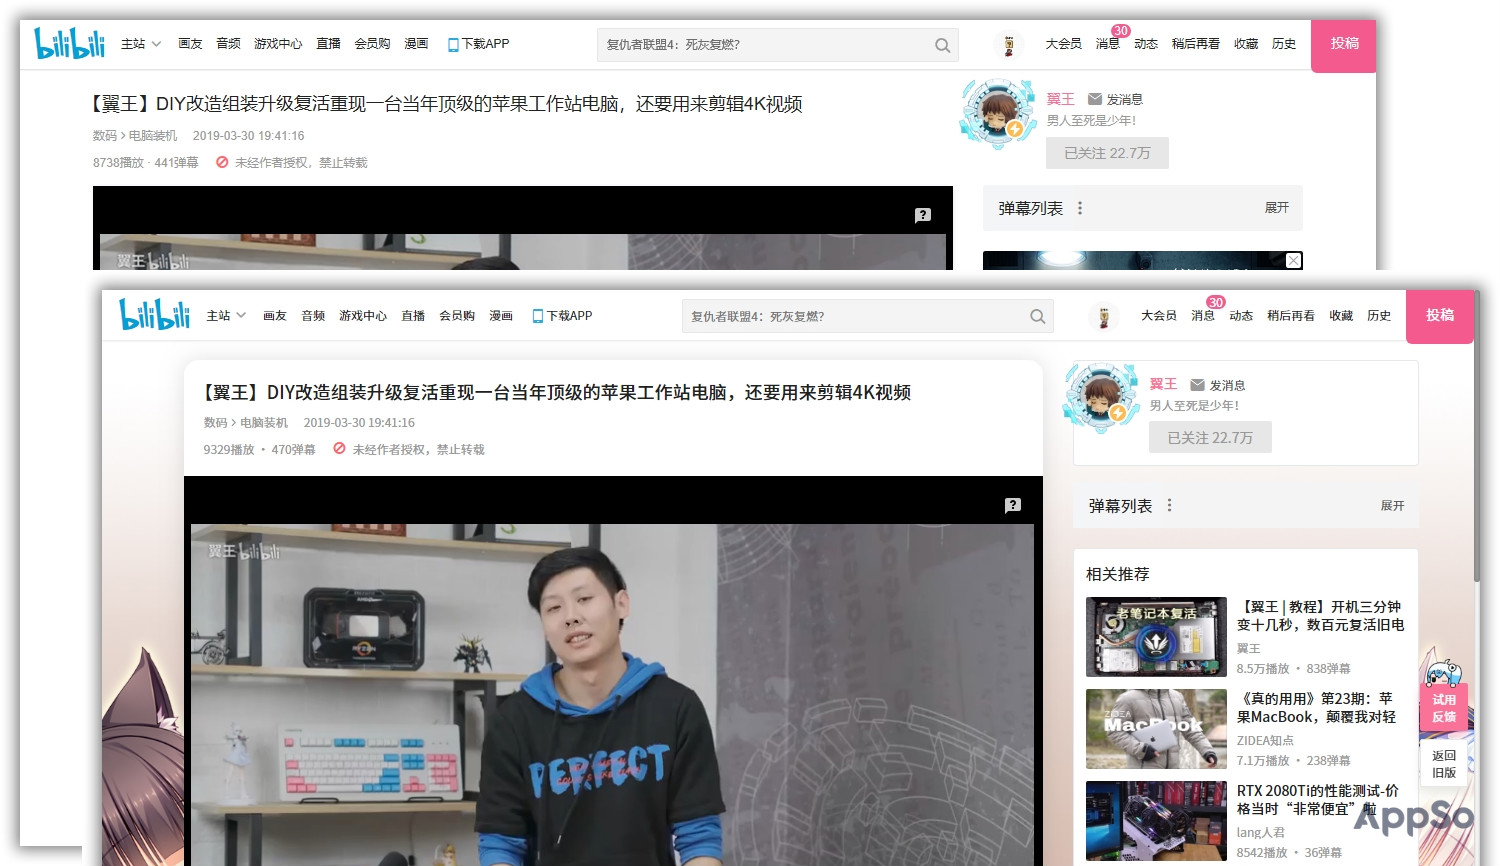Select 直播 in the navigation bar
This screenshot has height=866, width=1500.
(x=413, y=315)
